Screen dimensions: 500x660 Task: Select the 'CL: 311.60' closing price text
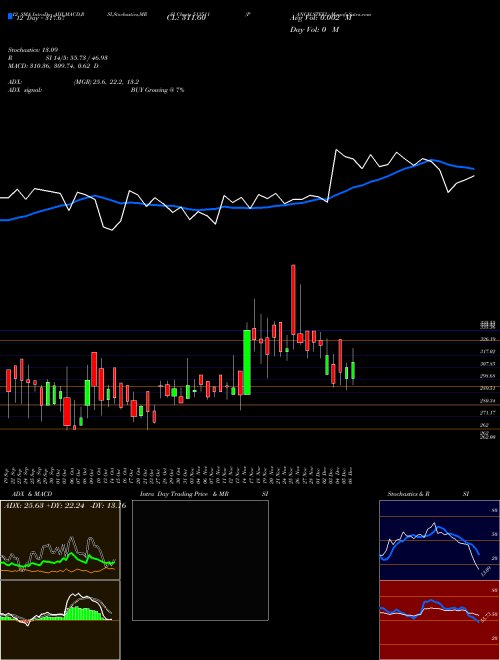(188, 18)
